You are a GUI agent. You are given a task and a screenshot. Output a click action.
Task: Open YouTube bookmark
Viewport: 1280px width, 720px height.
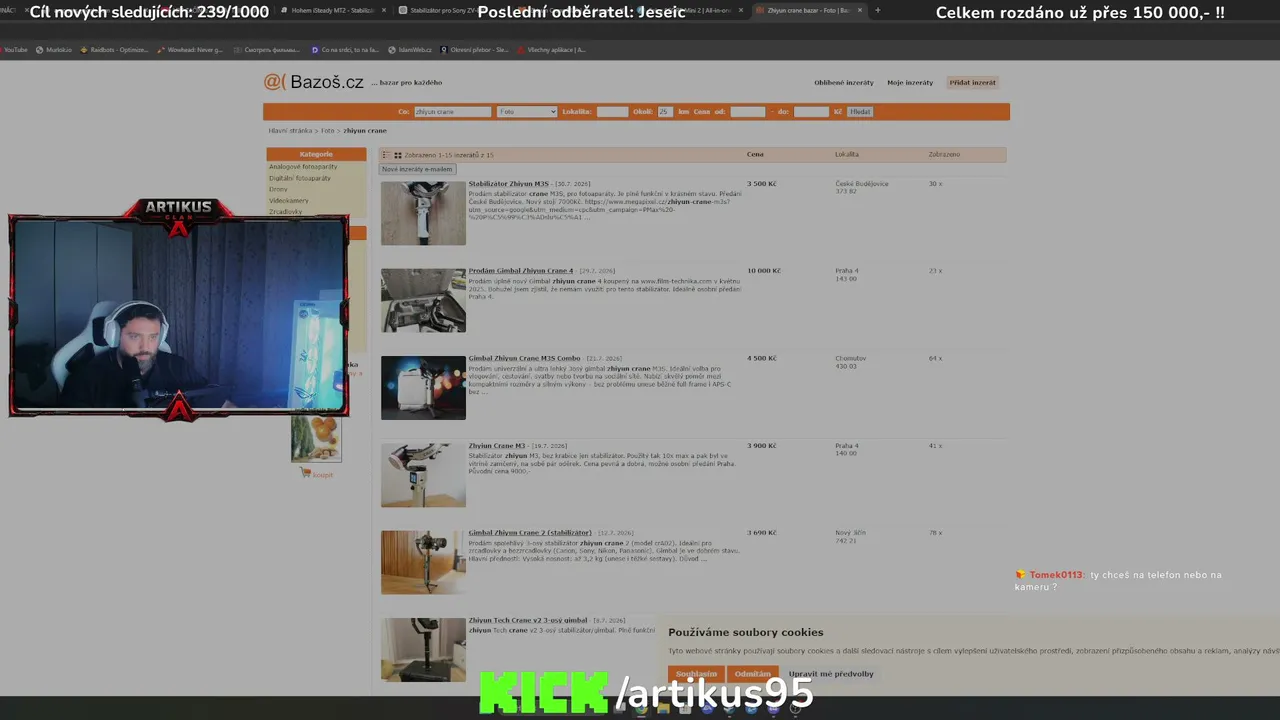(x=15, y=49)
